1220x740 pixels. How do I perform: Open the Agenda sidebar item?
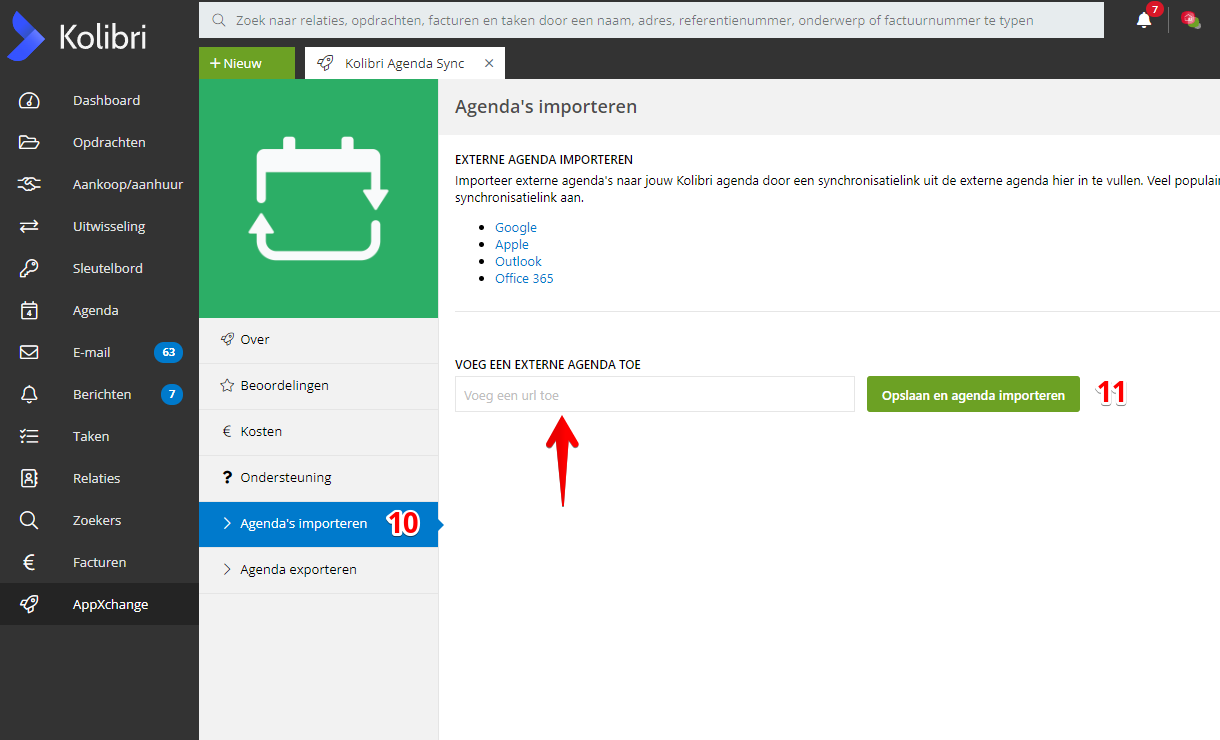coord(99,310)
